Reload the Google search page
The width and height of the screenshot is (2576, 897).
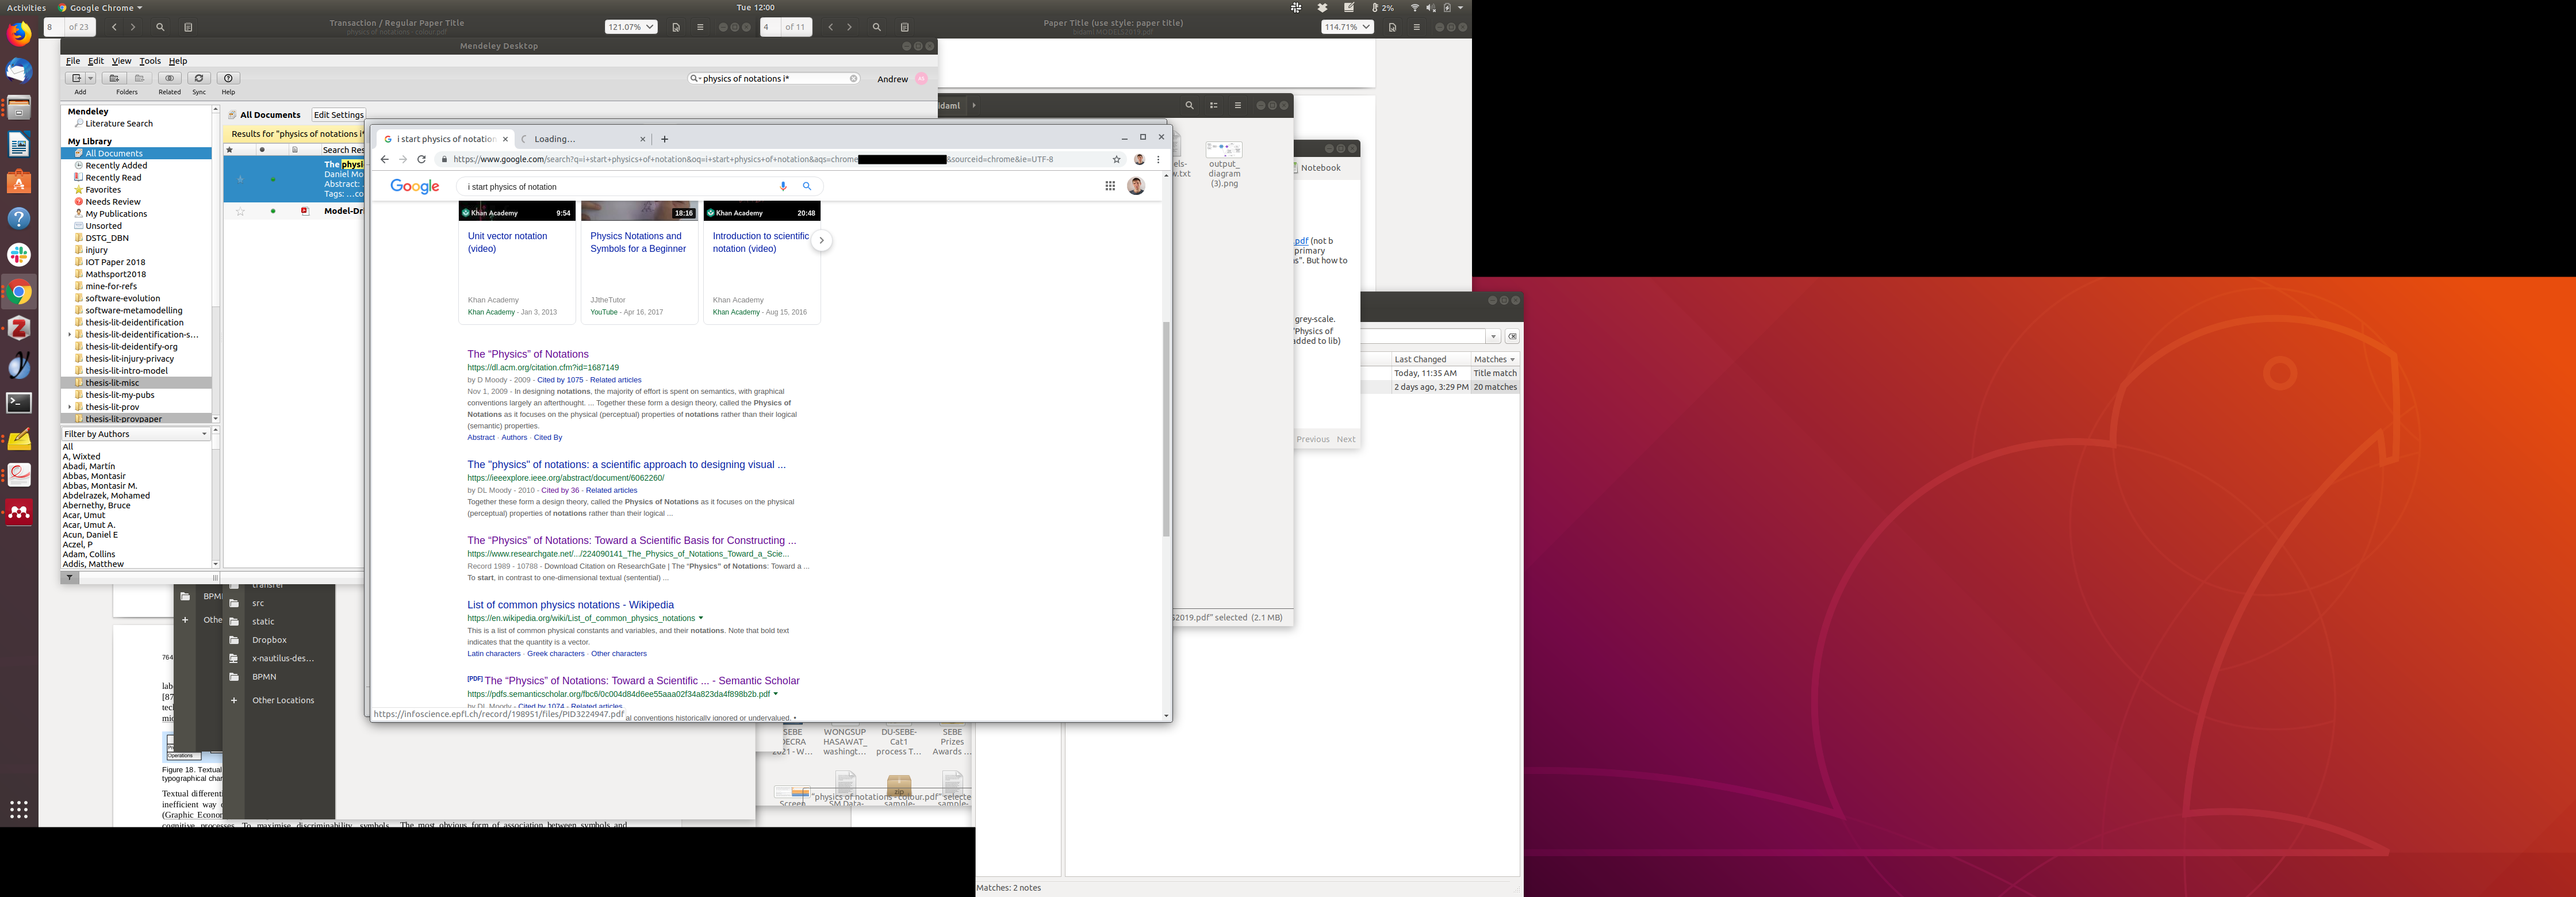(421, 159)
